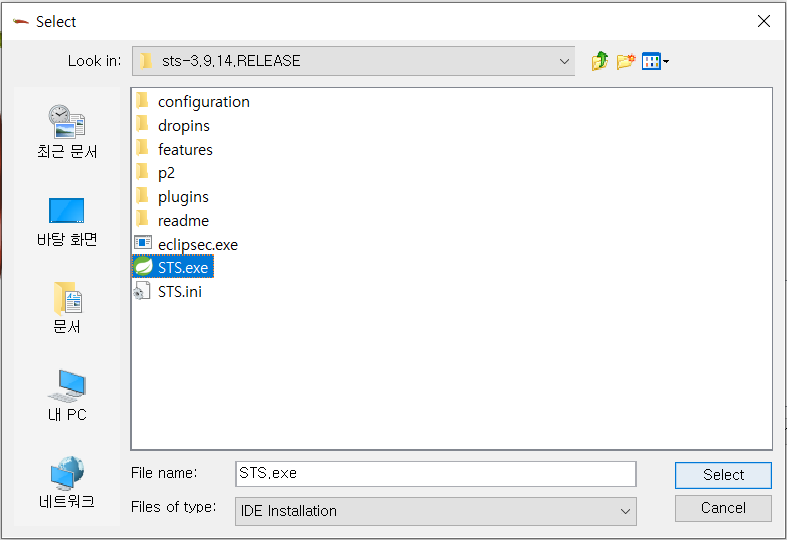Browse the Network (네트워크) location

click(67, 482)
